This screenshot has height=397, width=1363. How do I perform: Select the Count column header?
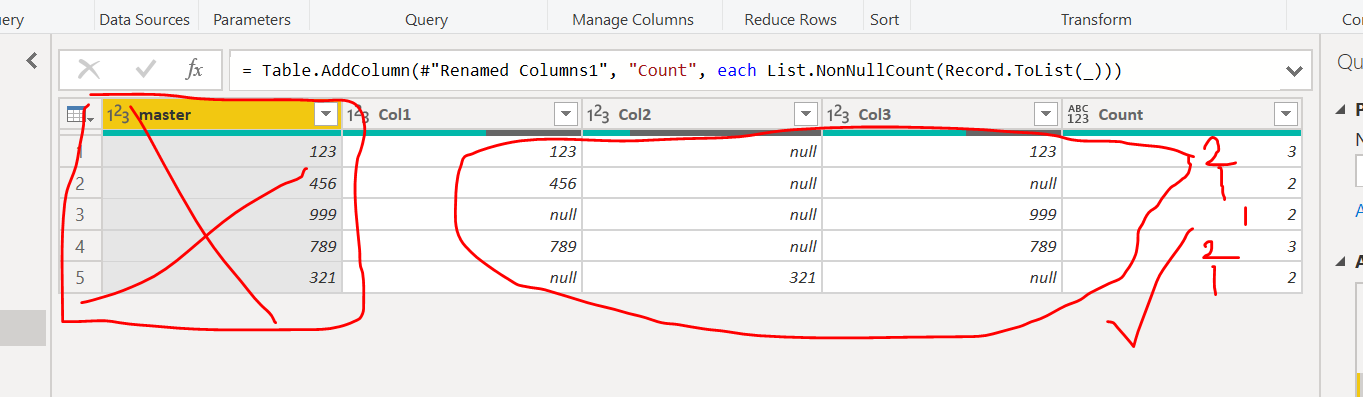point(1182,114)
